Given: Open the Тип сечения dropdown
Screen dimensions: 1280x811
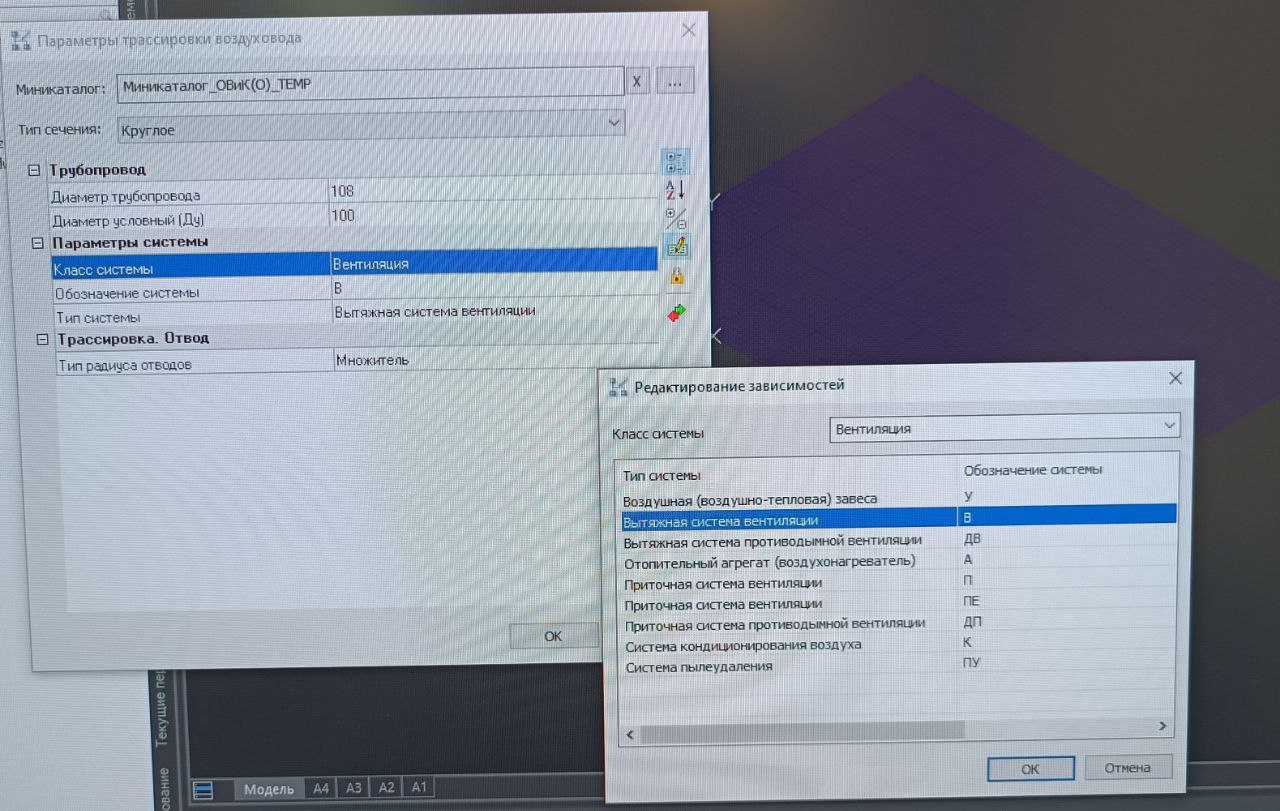Looking at the screenshot, I should point(614,123).
